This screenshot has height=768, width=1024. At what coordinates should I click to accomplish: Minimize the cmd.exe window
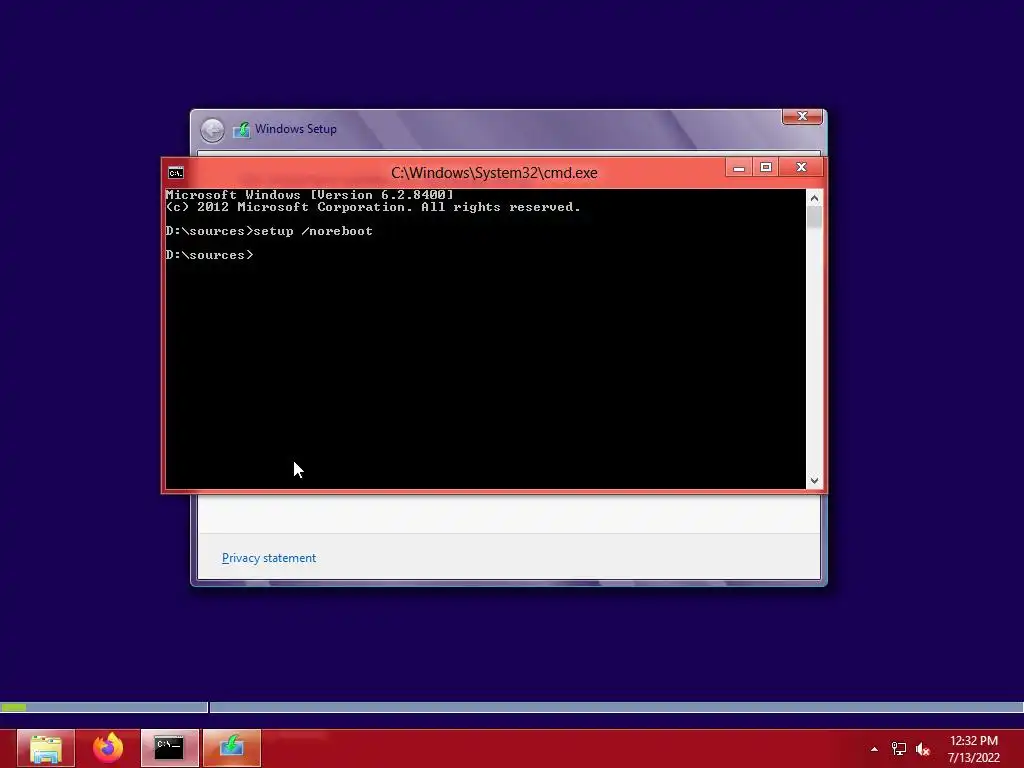pos(739,168)
